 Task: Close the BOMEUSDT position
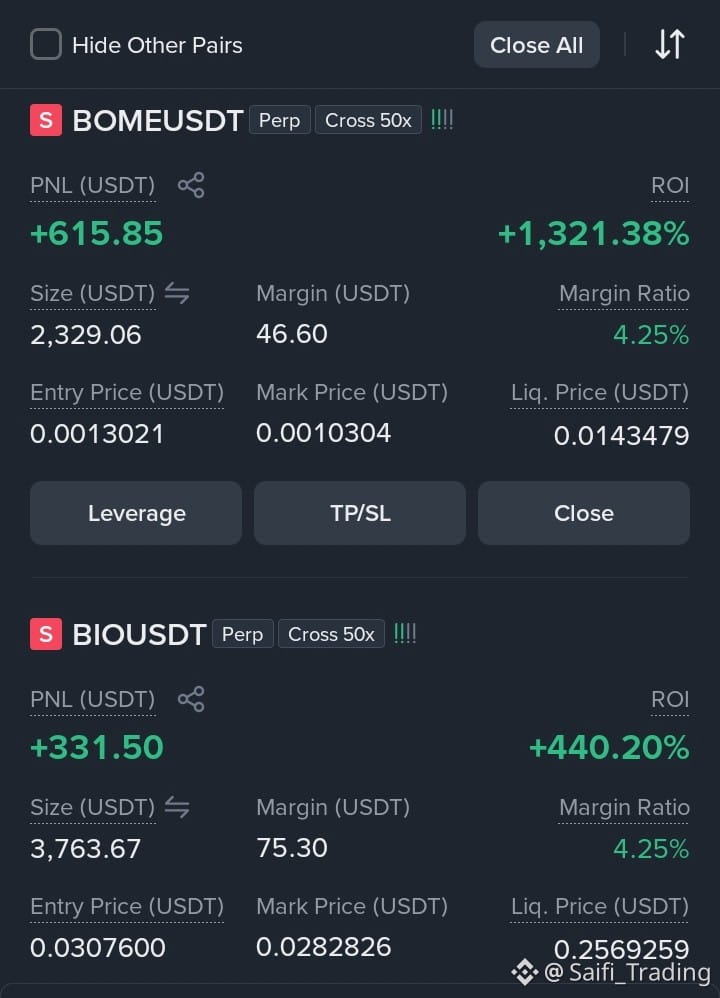point(584,513)
